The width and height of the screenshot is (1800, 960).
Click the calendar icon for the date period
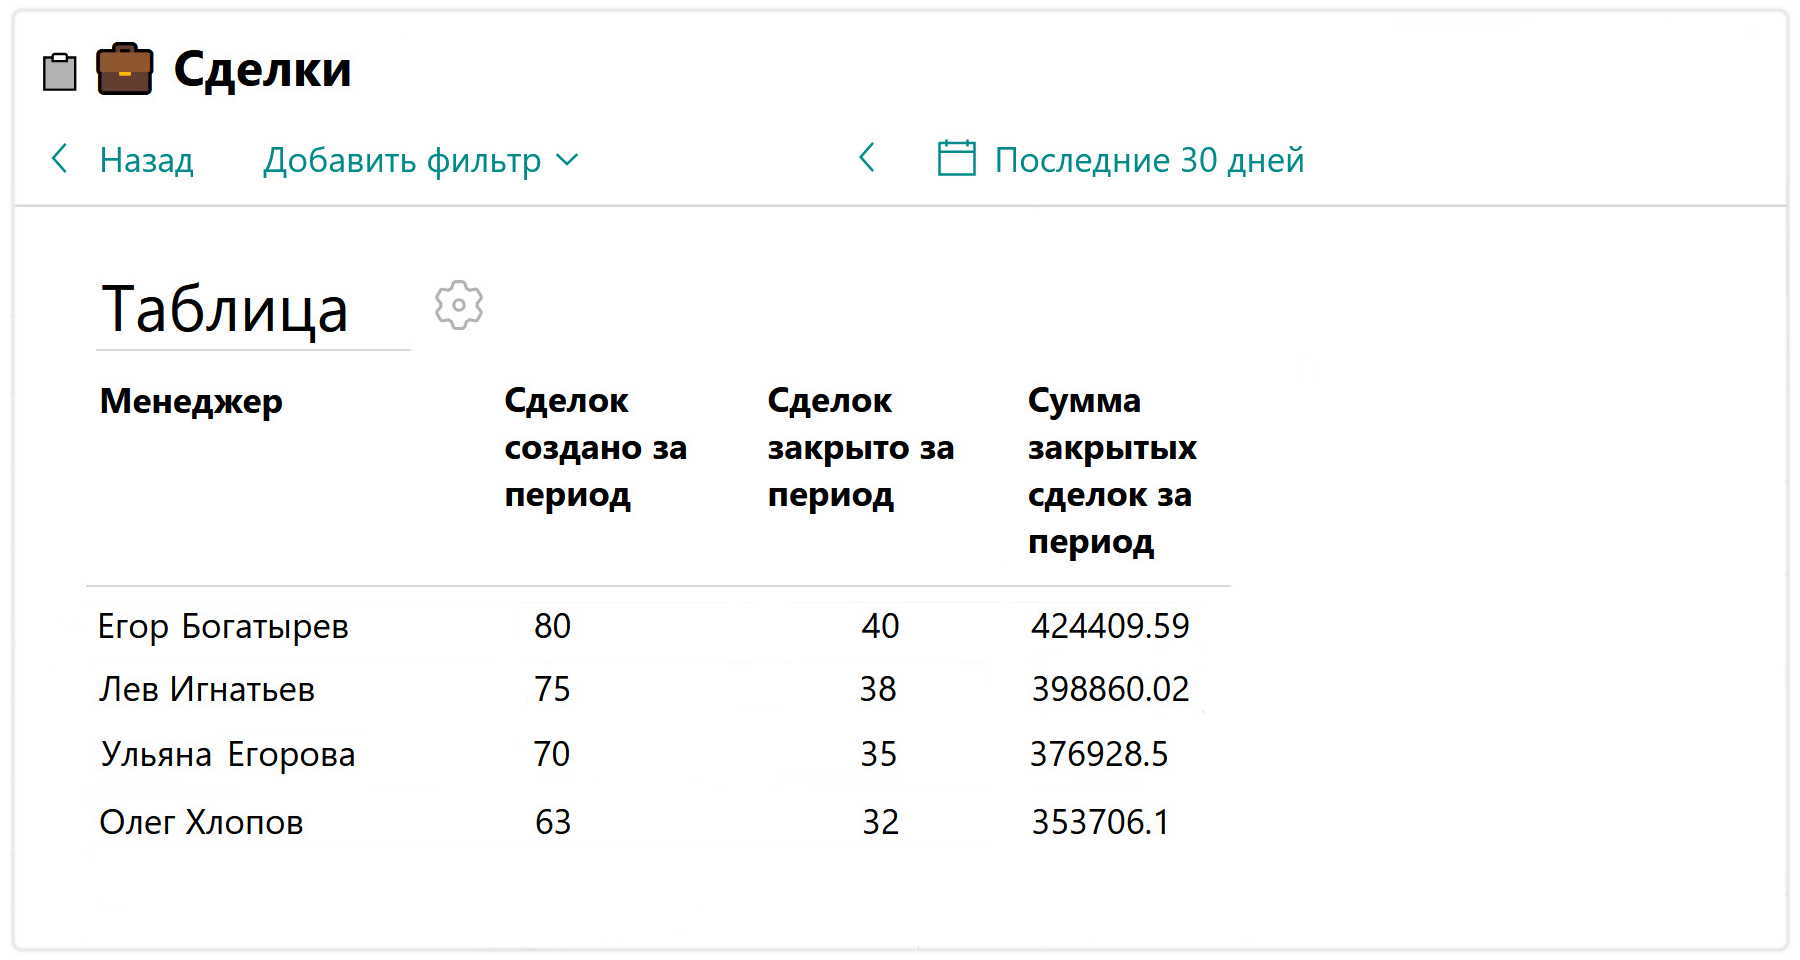pyautogui.click(x=956, y=159)
